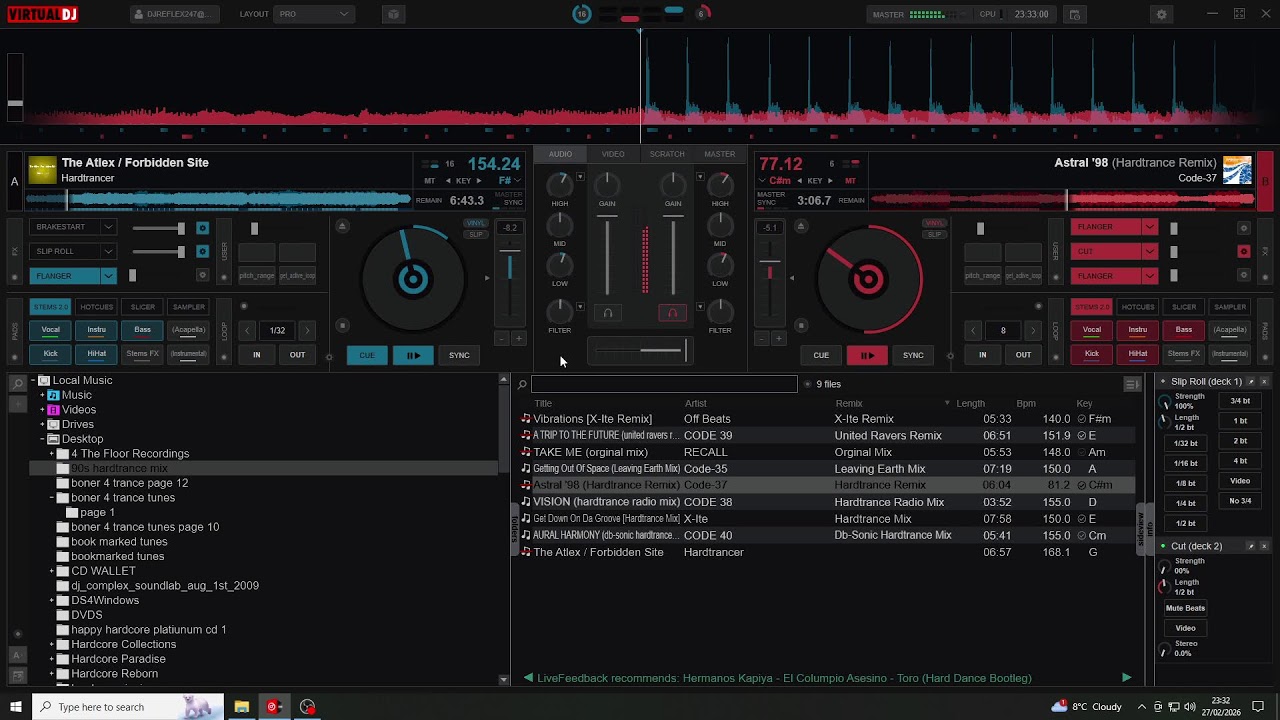The height and width of the screenshot is (720, 1280).
Task: Toggle VINYL mode on deck A
Action: pos(476,223)
